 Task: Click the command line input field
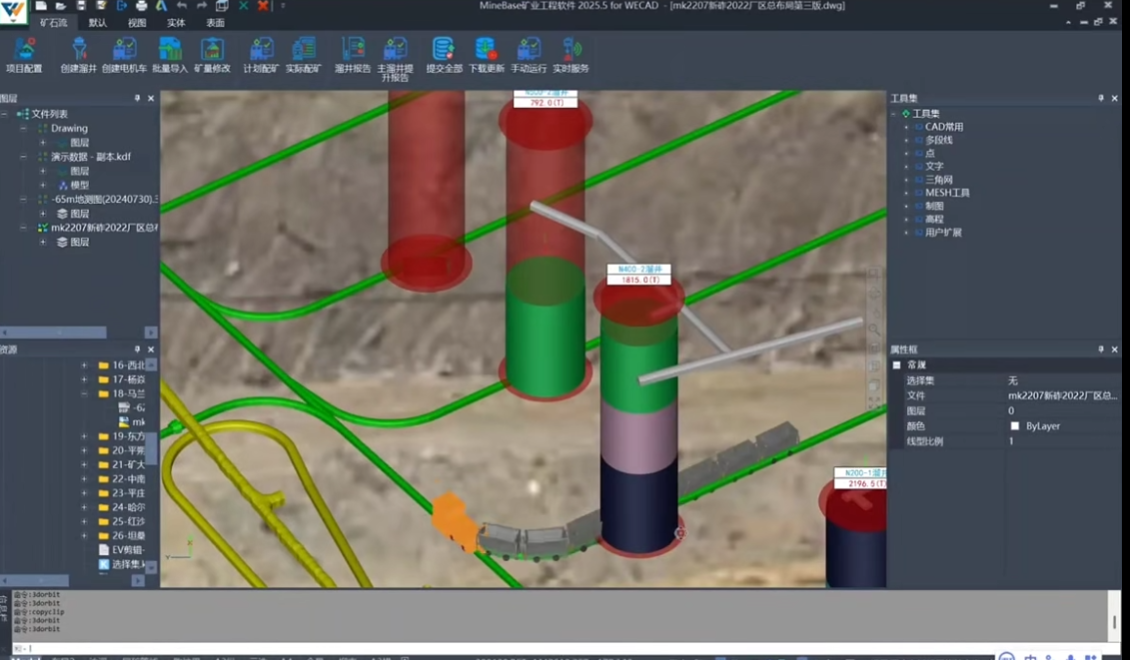coord(500,648)
